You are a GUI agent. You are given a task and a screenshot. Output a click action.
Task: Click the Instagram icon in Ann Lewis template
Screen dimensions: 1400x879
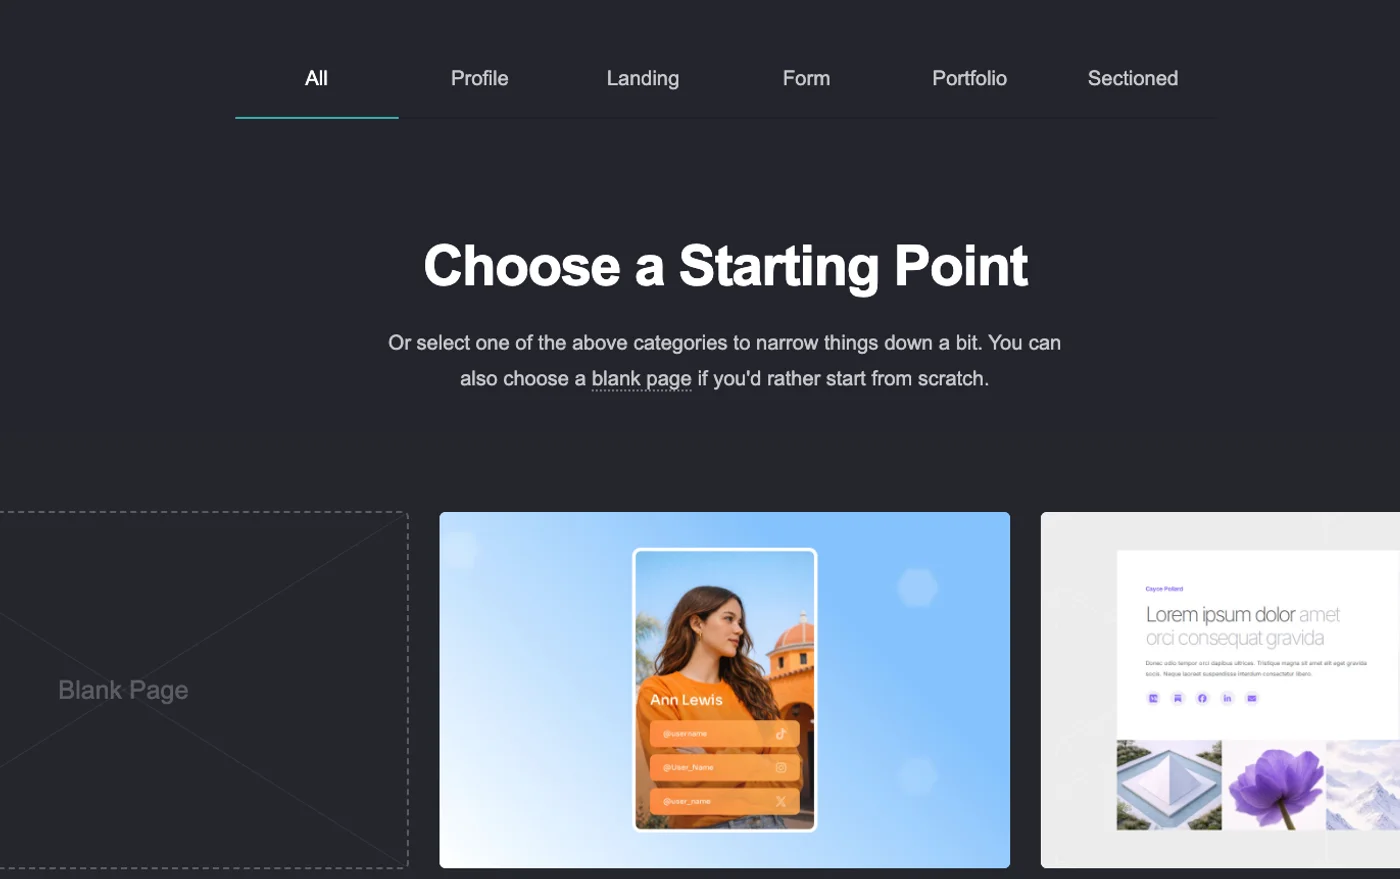pos(781,768)
